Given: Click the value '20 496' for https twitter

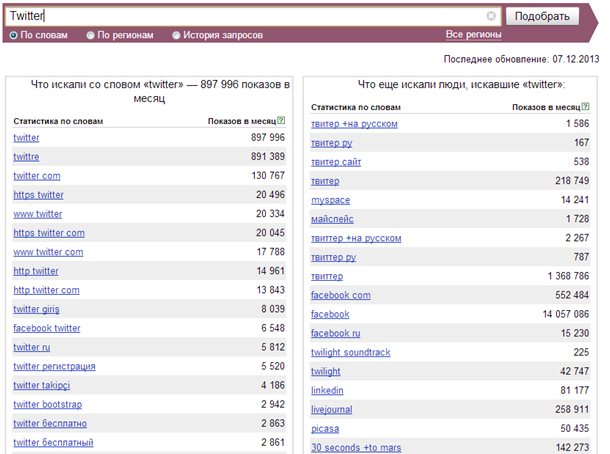Looking at the screenshot, I should pos(270,195).
